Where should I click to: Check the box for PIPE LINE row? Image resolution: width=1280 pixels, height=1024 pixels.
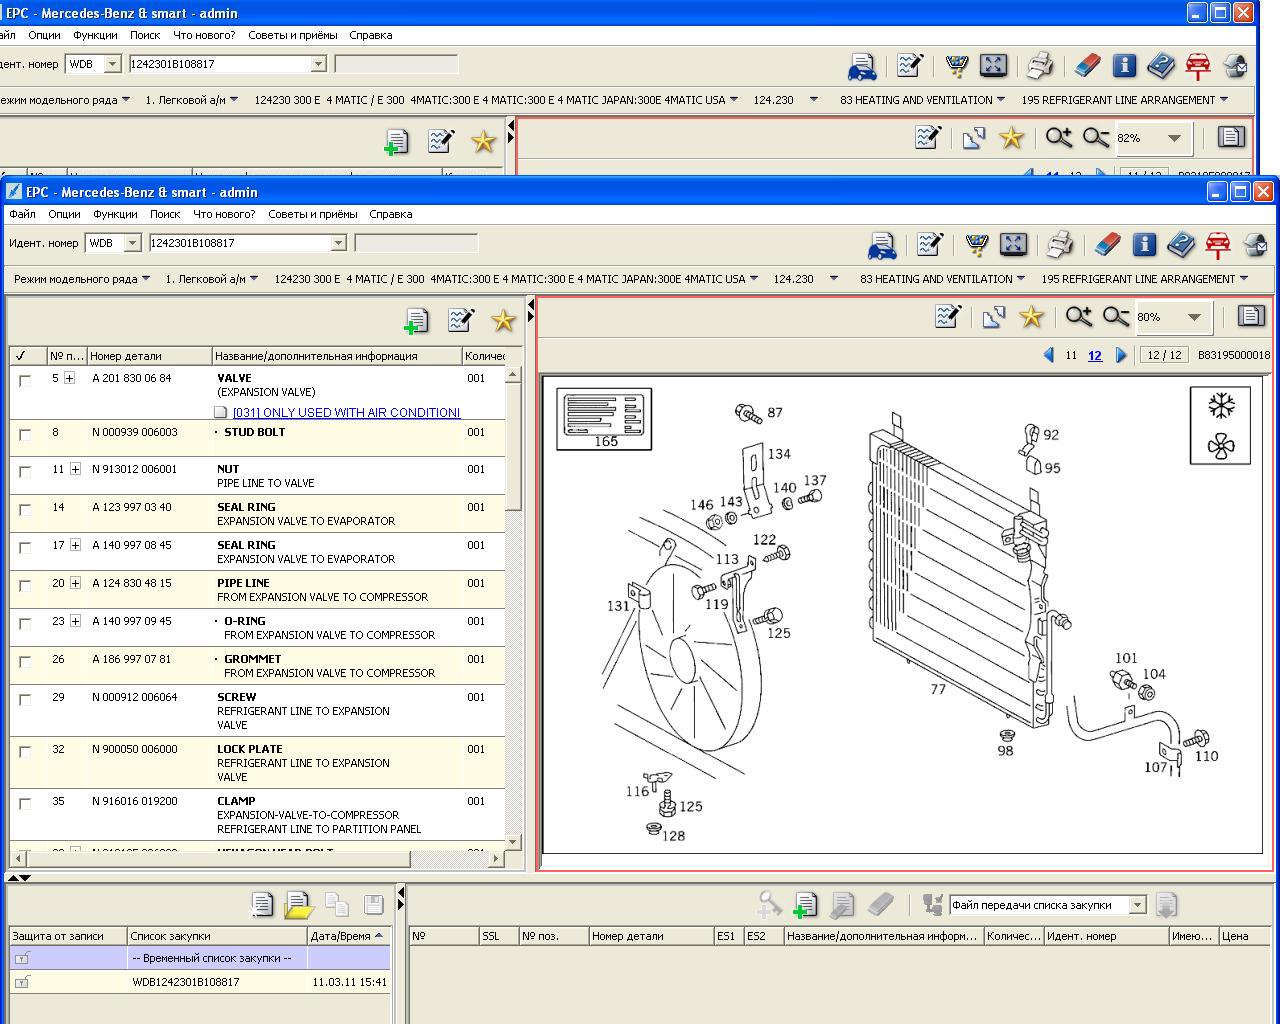click(x=25, y=585)
